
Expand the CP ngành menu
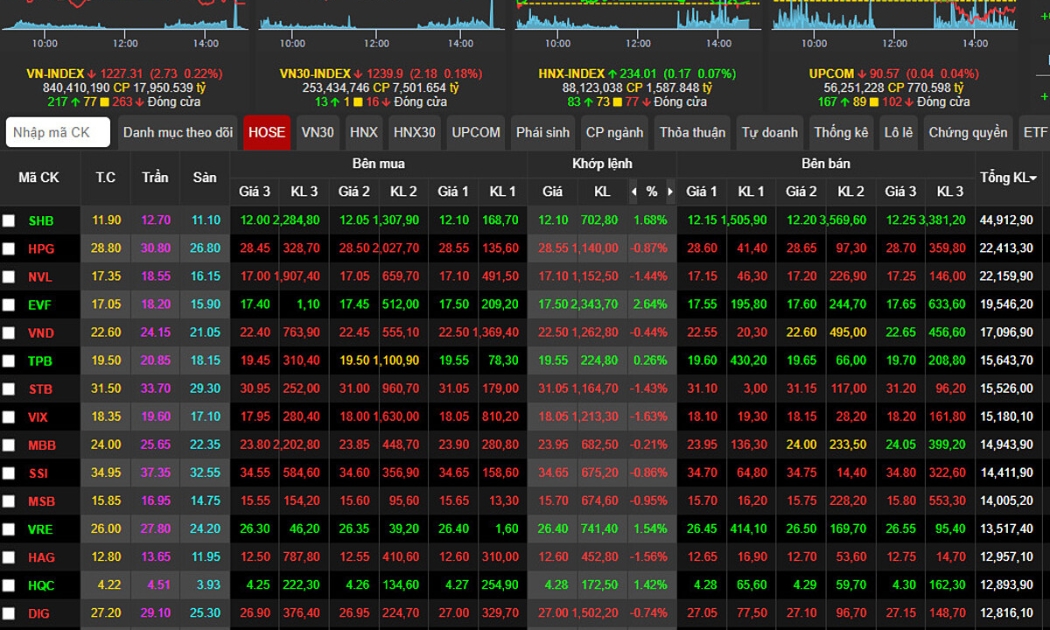pos(614,132)
